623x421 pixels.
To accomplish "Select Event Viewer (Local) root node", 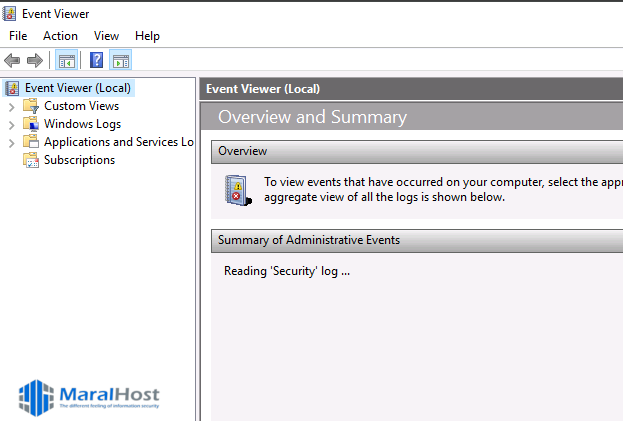I will 77,88.
